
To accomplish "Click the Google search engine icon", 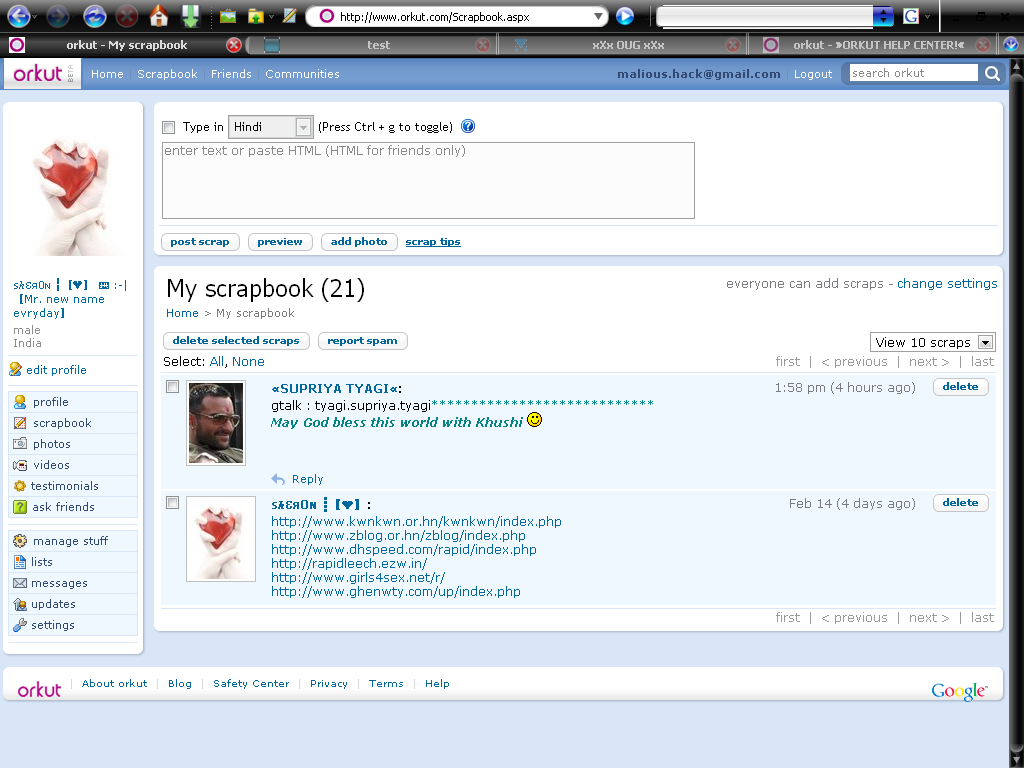I will click(x=911, y=16).
